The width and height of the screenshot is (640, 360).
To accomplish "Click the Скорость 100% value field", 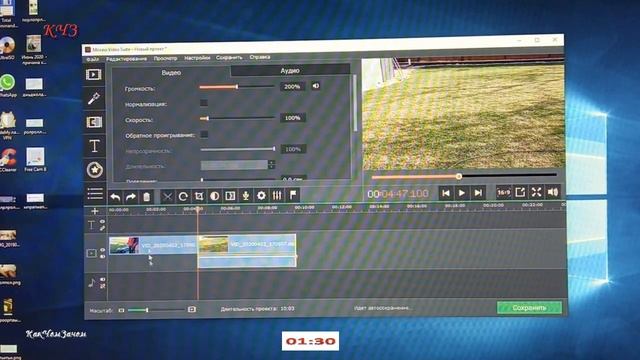I will click(293, 118).
